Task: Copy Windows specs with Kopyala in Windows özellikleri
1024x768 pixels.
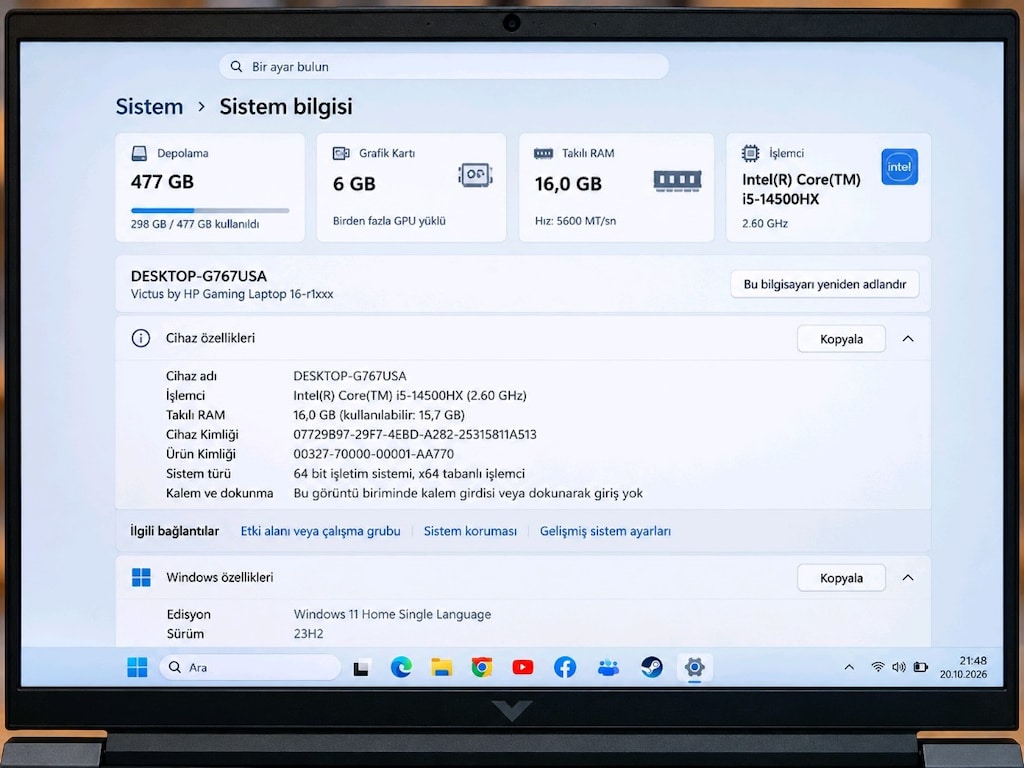Action: click(x=841, y=578)
